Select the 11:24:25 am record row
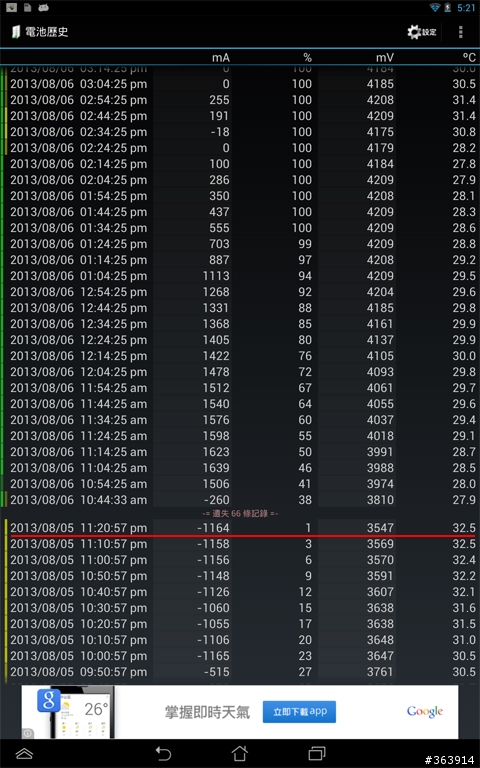Screen dimensions: 480x768 point(240,436)
